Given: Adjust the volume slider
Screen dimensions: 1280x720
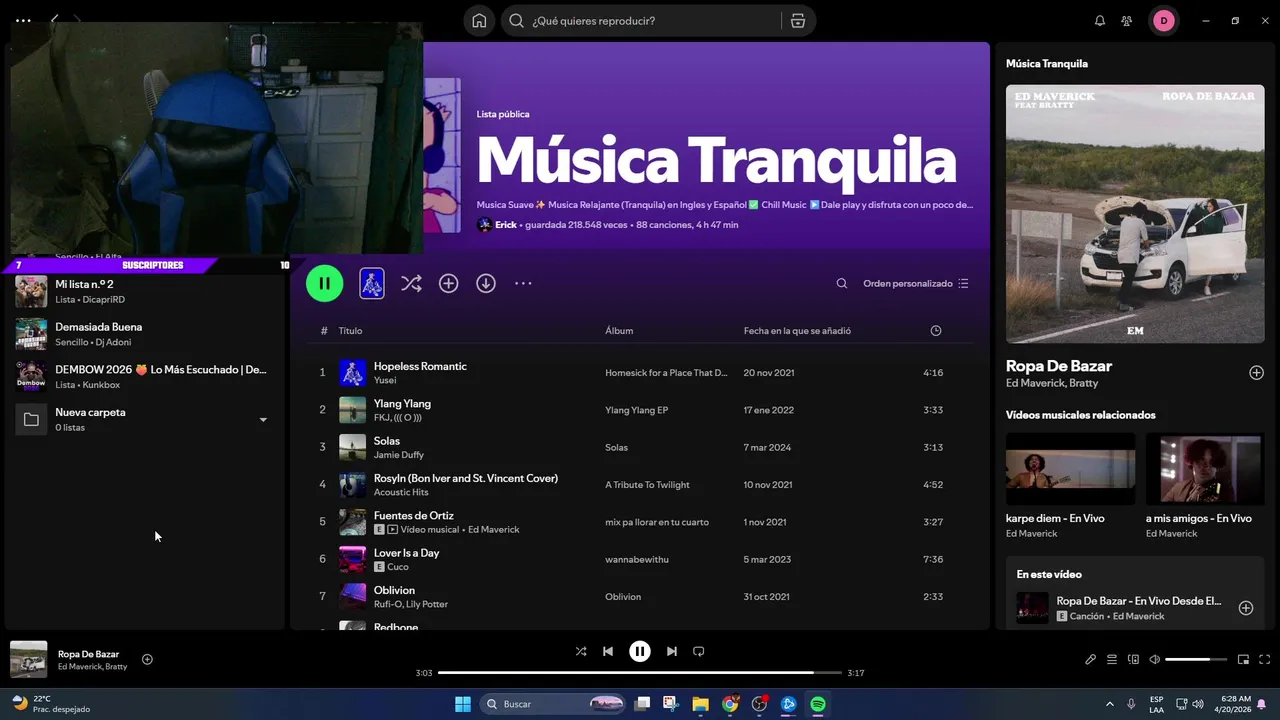Looking at the screenshot, I should click(1196, 659).
